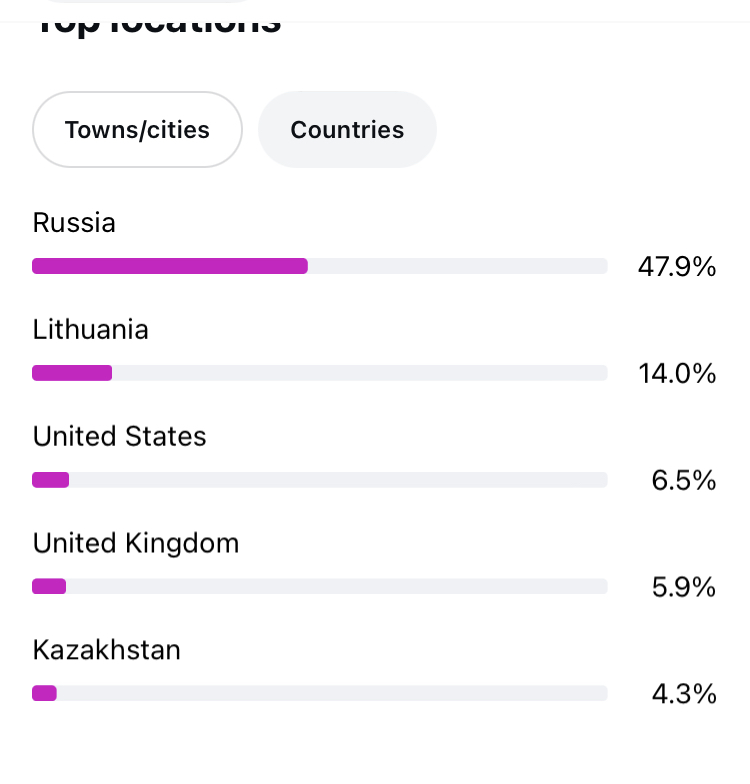
Task: Click Russia's purple filled bar segment
Action: 170,266
